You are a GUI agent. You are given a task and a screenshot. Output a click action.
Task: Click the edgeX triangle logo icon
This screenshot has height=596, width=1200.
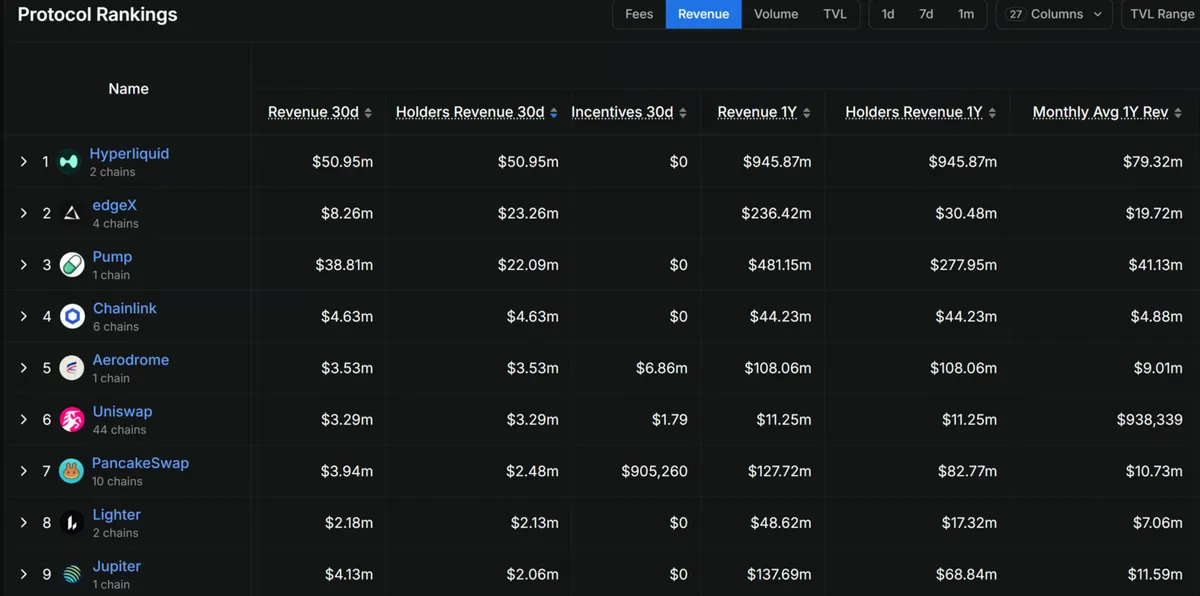71,213
